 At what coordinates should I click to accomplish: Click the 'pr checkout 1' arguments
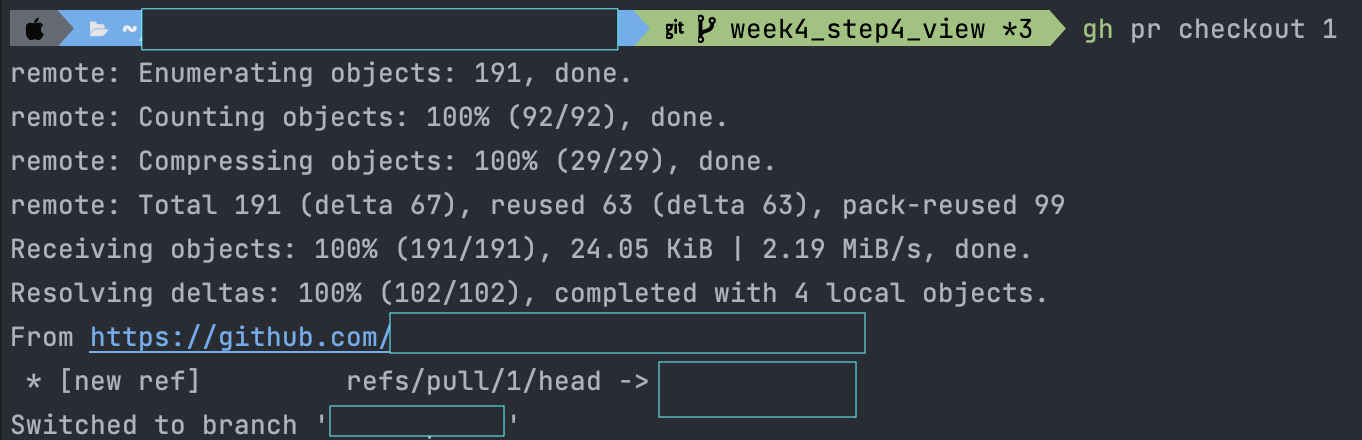(x=1234, y=30)
